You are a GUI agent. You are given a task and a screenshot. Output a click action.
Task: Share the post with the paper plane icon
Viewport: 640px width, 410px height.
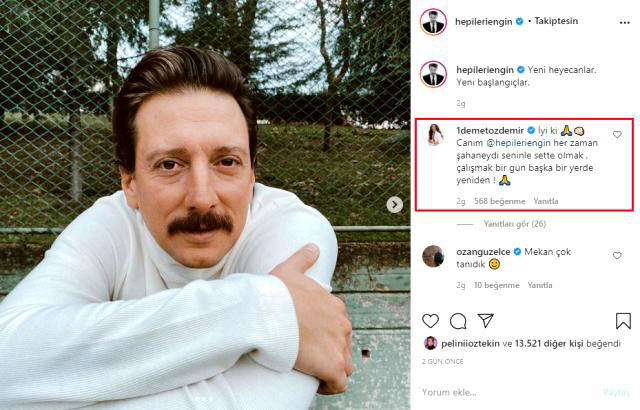pyautogui.click(x=485, y=321)
